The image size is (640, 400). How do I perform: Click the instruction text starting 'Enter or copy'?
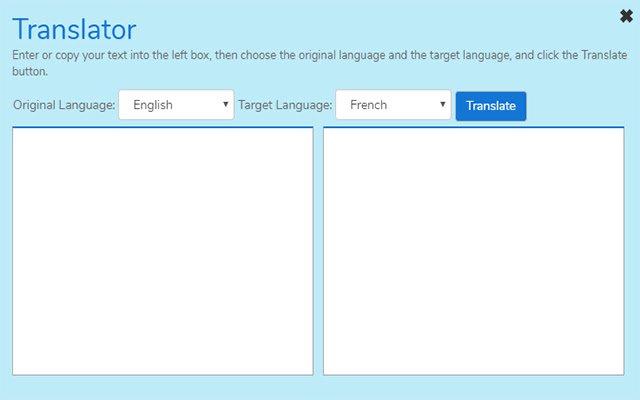pos(320,63)
